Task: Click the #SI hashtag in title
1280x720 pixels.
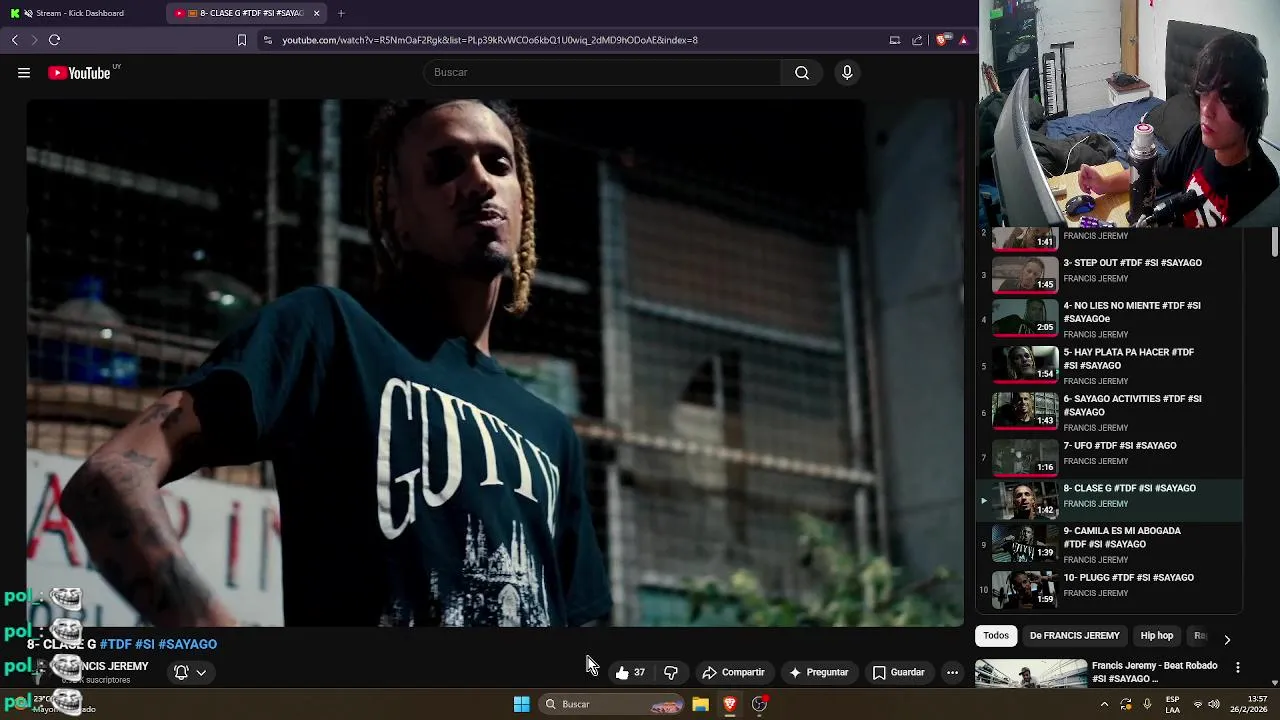Action: (145, 644)
